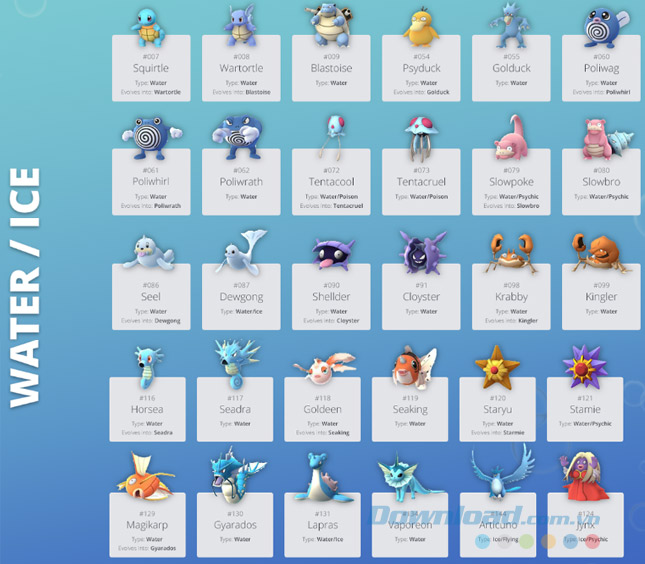Click the Kingler name label
Screen dimensions: 645x564
tap(601, 297)
